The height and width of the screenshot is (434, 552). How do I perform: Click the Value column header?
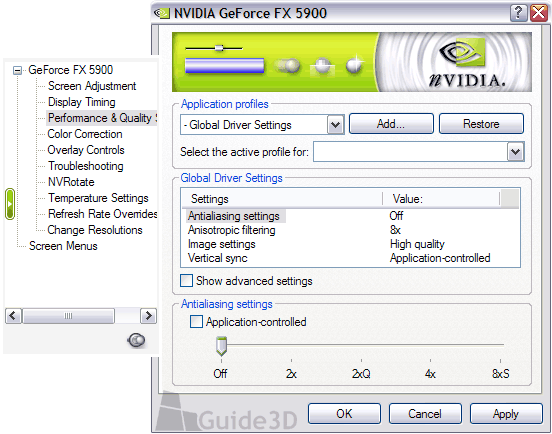(441, 199)
